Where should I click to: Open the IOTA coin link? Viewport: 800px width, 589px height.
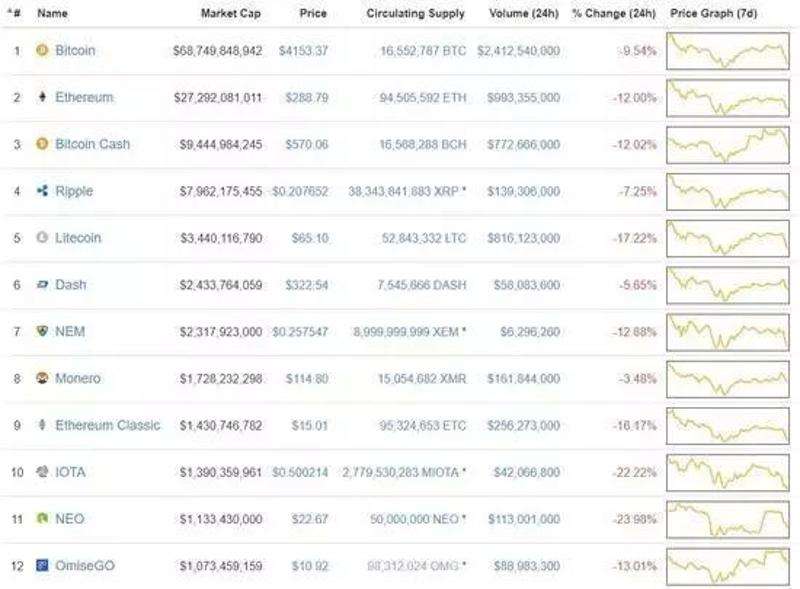[70, 472]
